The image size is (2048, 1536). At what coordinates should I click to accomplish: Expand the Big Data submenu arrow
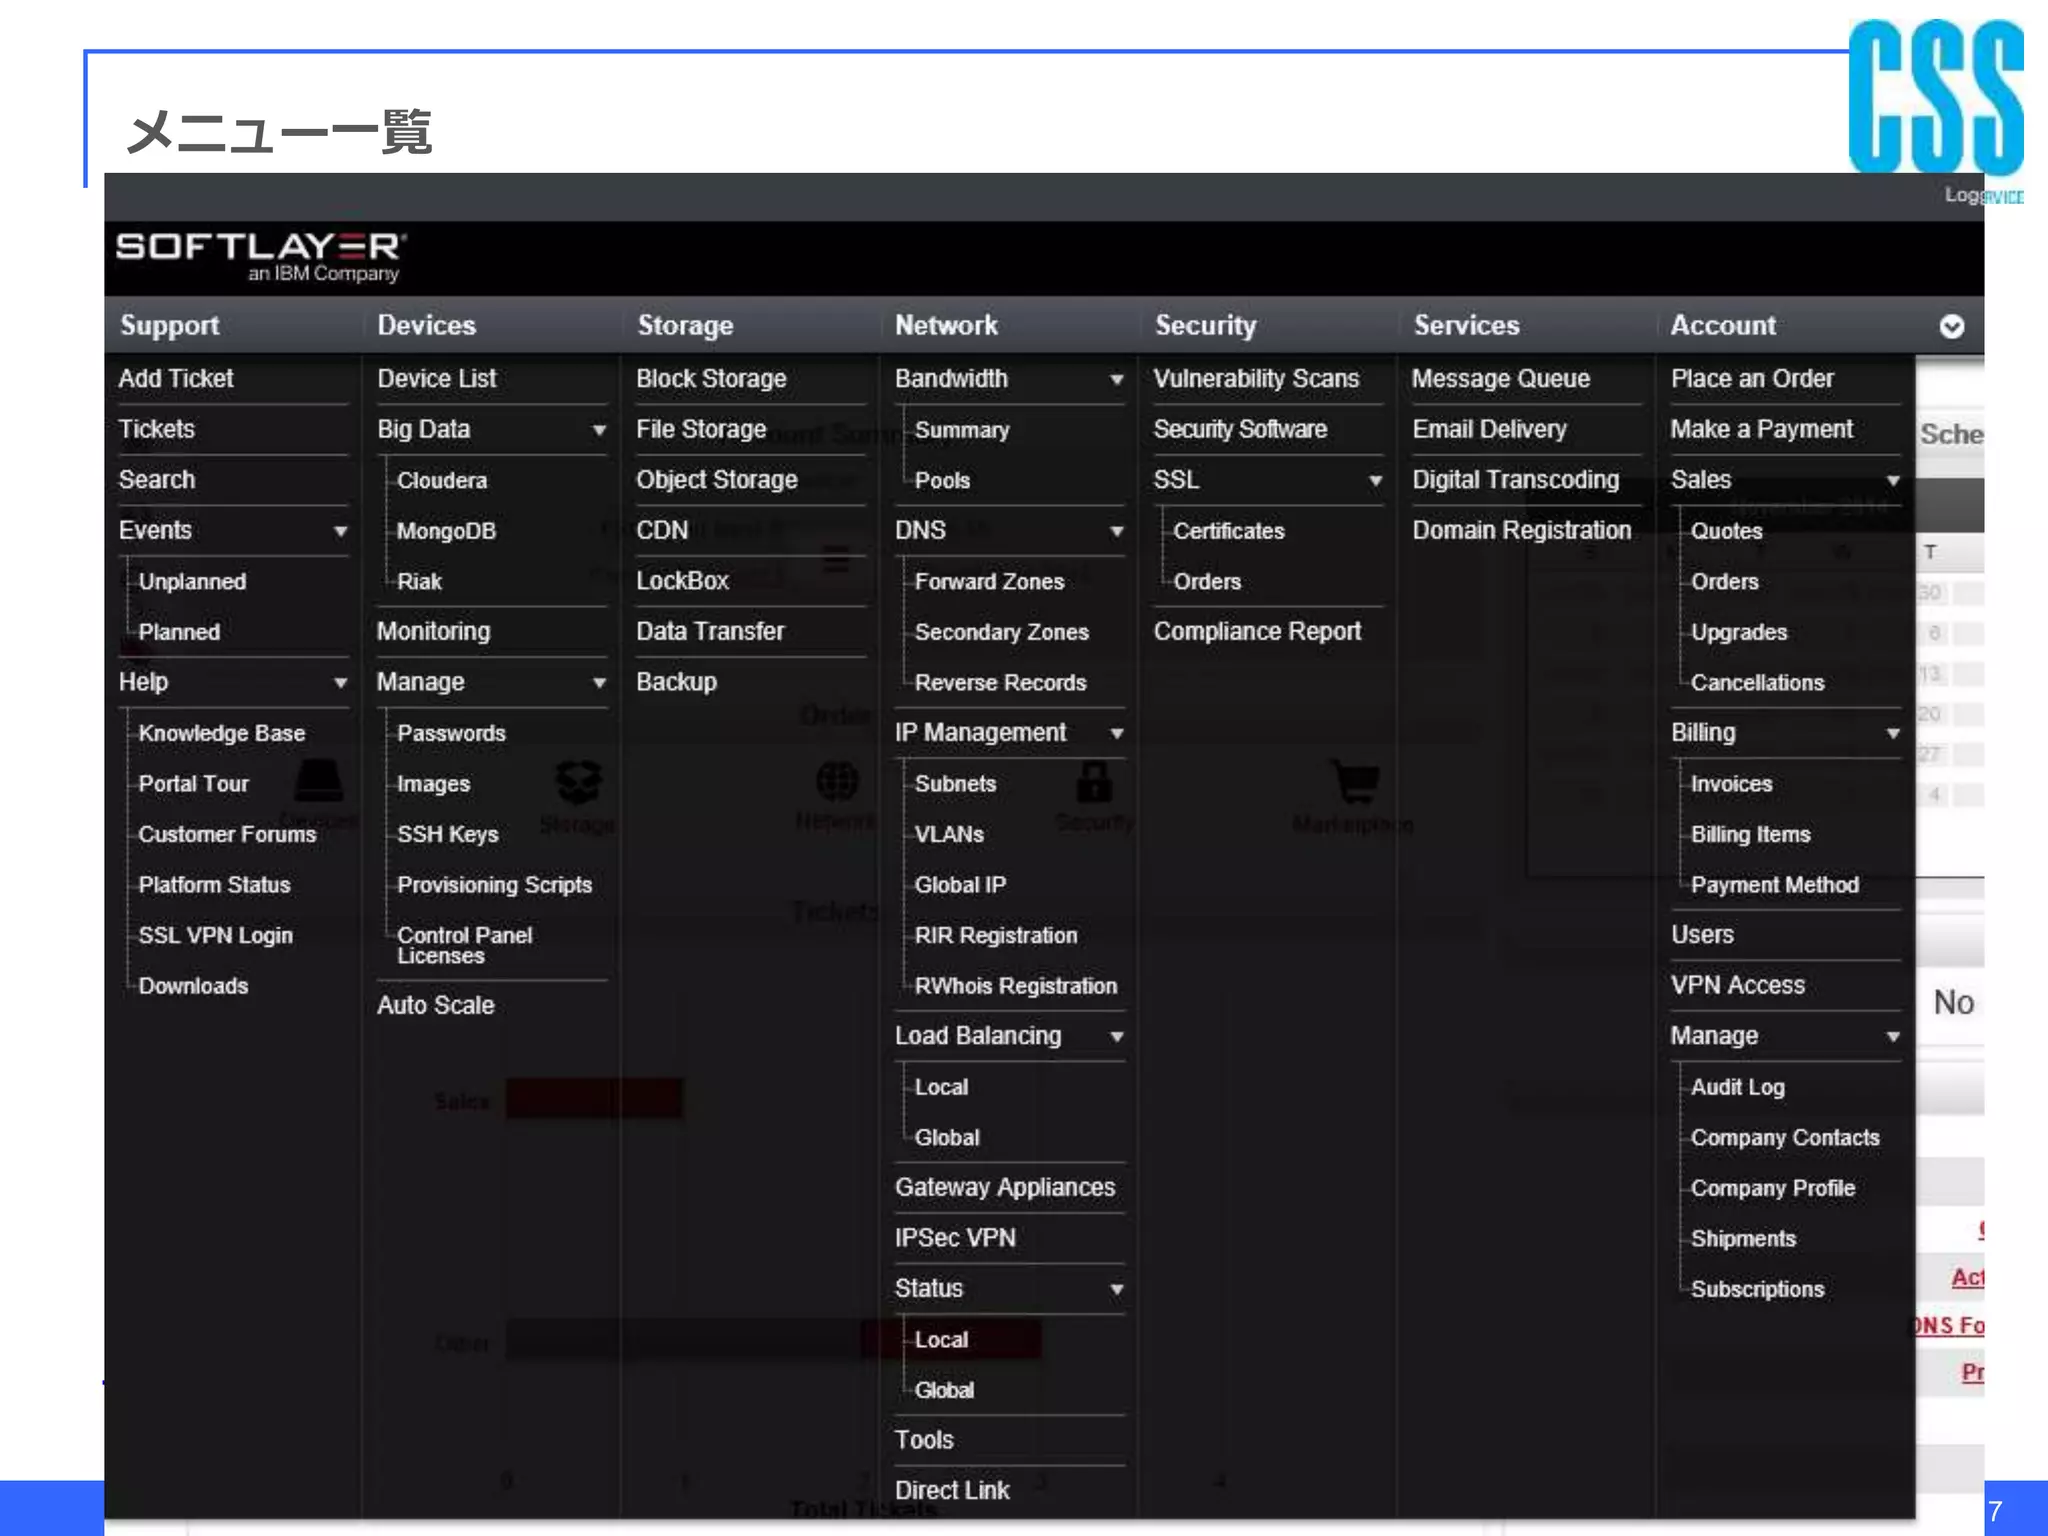pyautogui.click(x=599, y=430)
